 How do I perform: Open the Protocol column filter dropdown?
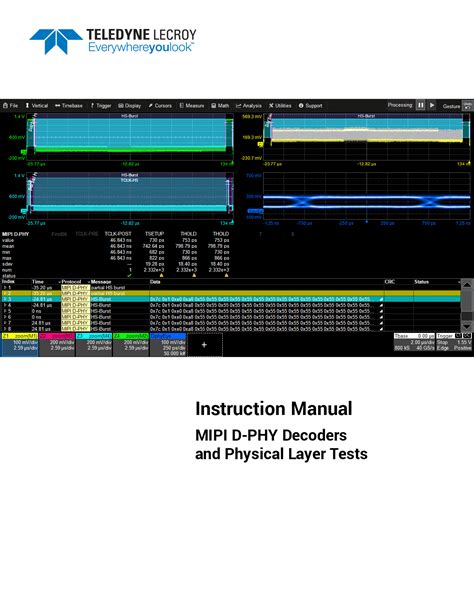click(x=60, y=282)
